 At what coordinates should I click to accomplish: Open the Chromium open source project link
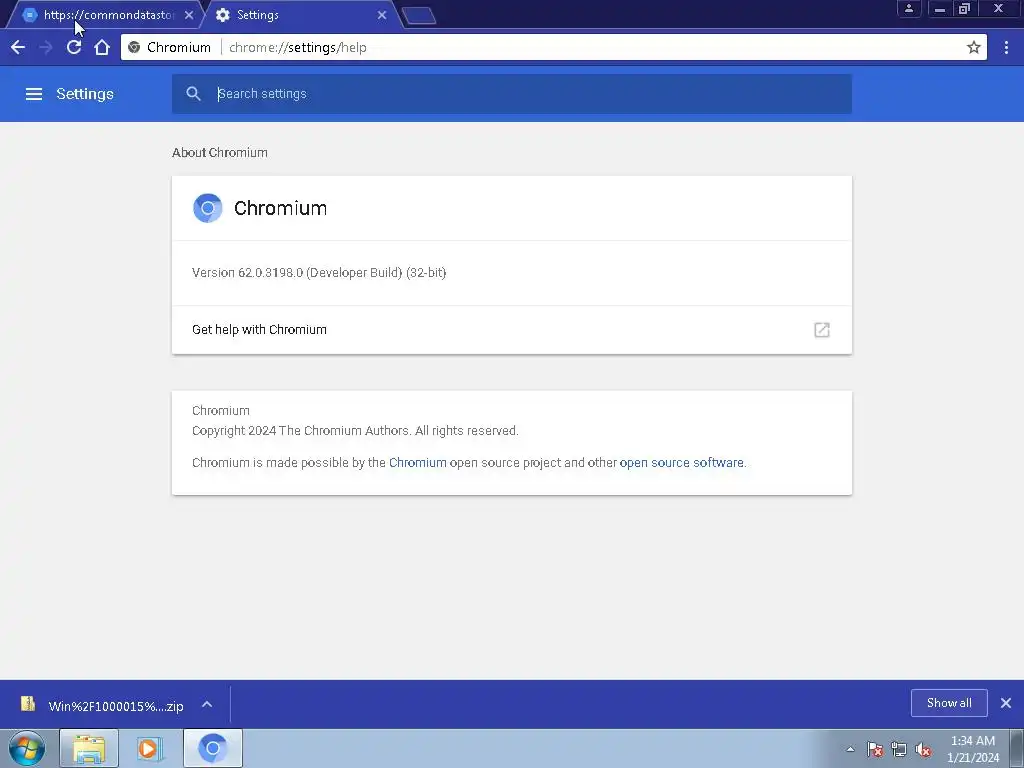[x=418, y=462]
